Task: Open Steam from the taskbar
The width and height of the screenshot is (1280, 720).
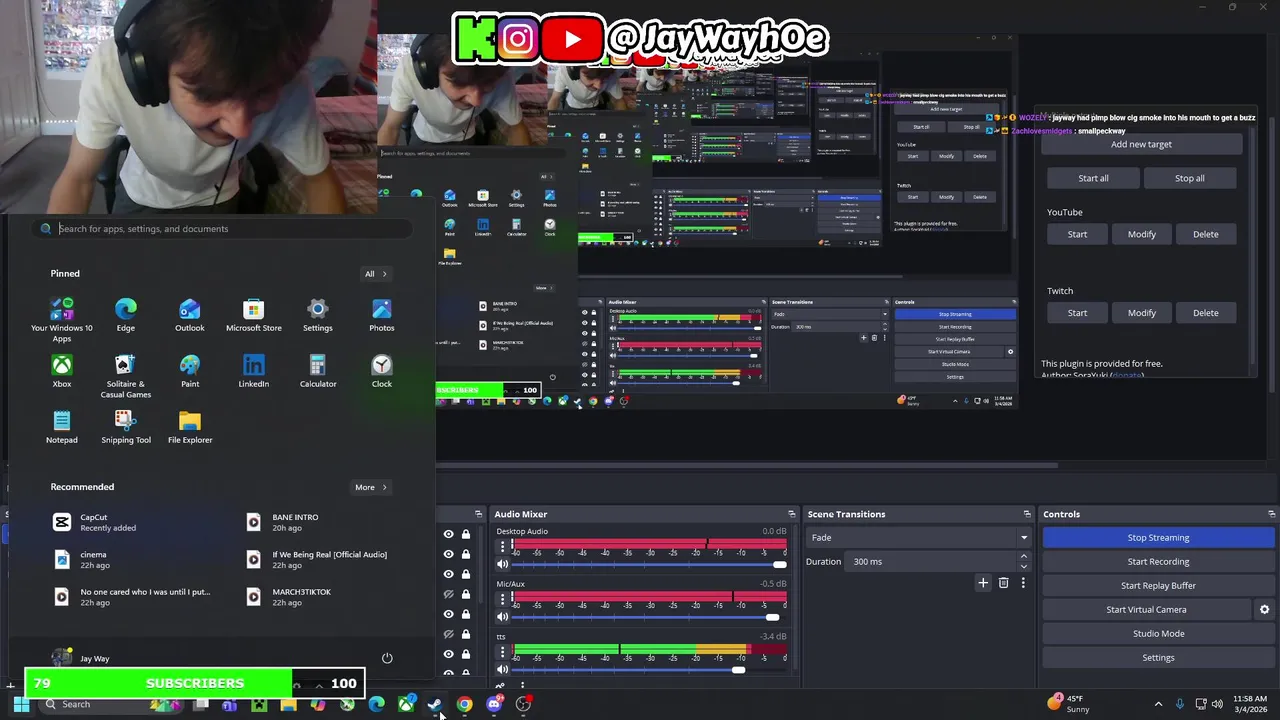Action: pyautogui.click(x=435, y=704)
